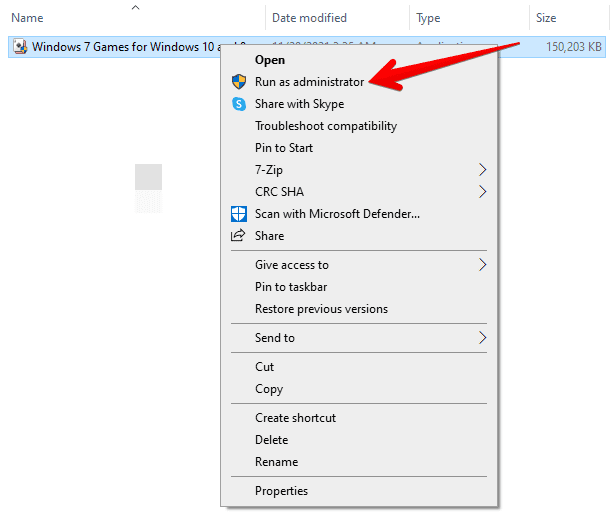Choose Restore previous versions
This screenshot has height=514, width=613.
click(x=359, y=309)
